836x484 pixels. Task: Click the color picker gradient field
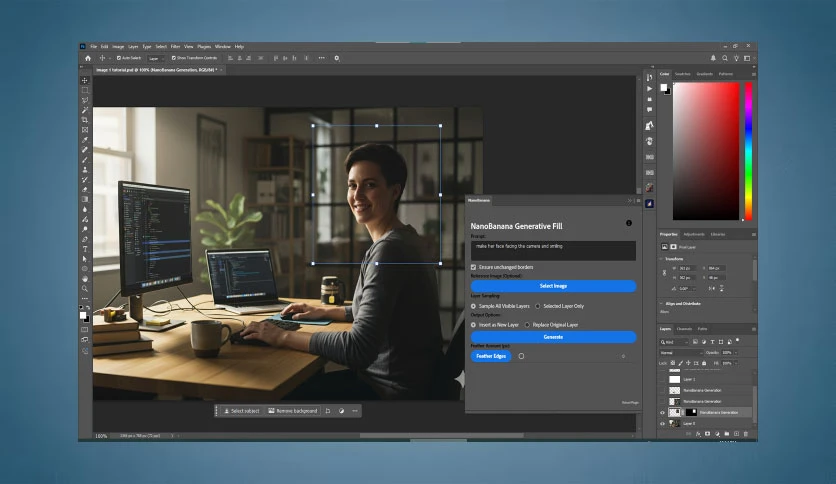point(706,151)
